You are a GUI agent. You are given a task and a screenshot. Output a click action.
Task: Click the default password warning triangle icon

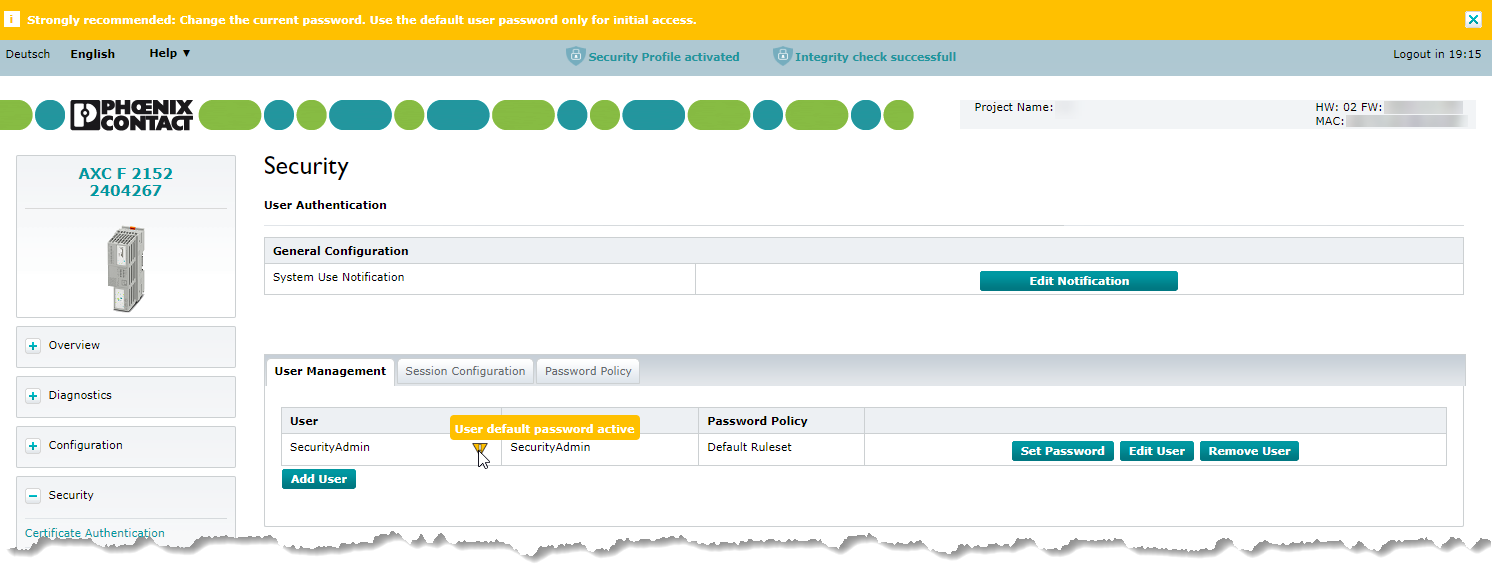coord(480,450)
